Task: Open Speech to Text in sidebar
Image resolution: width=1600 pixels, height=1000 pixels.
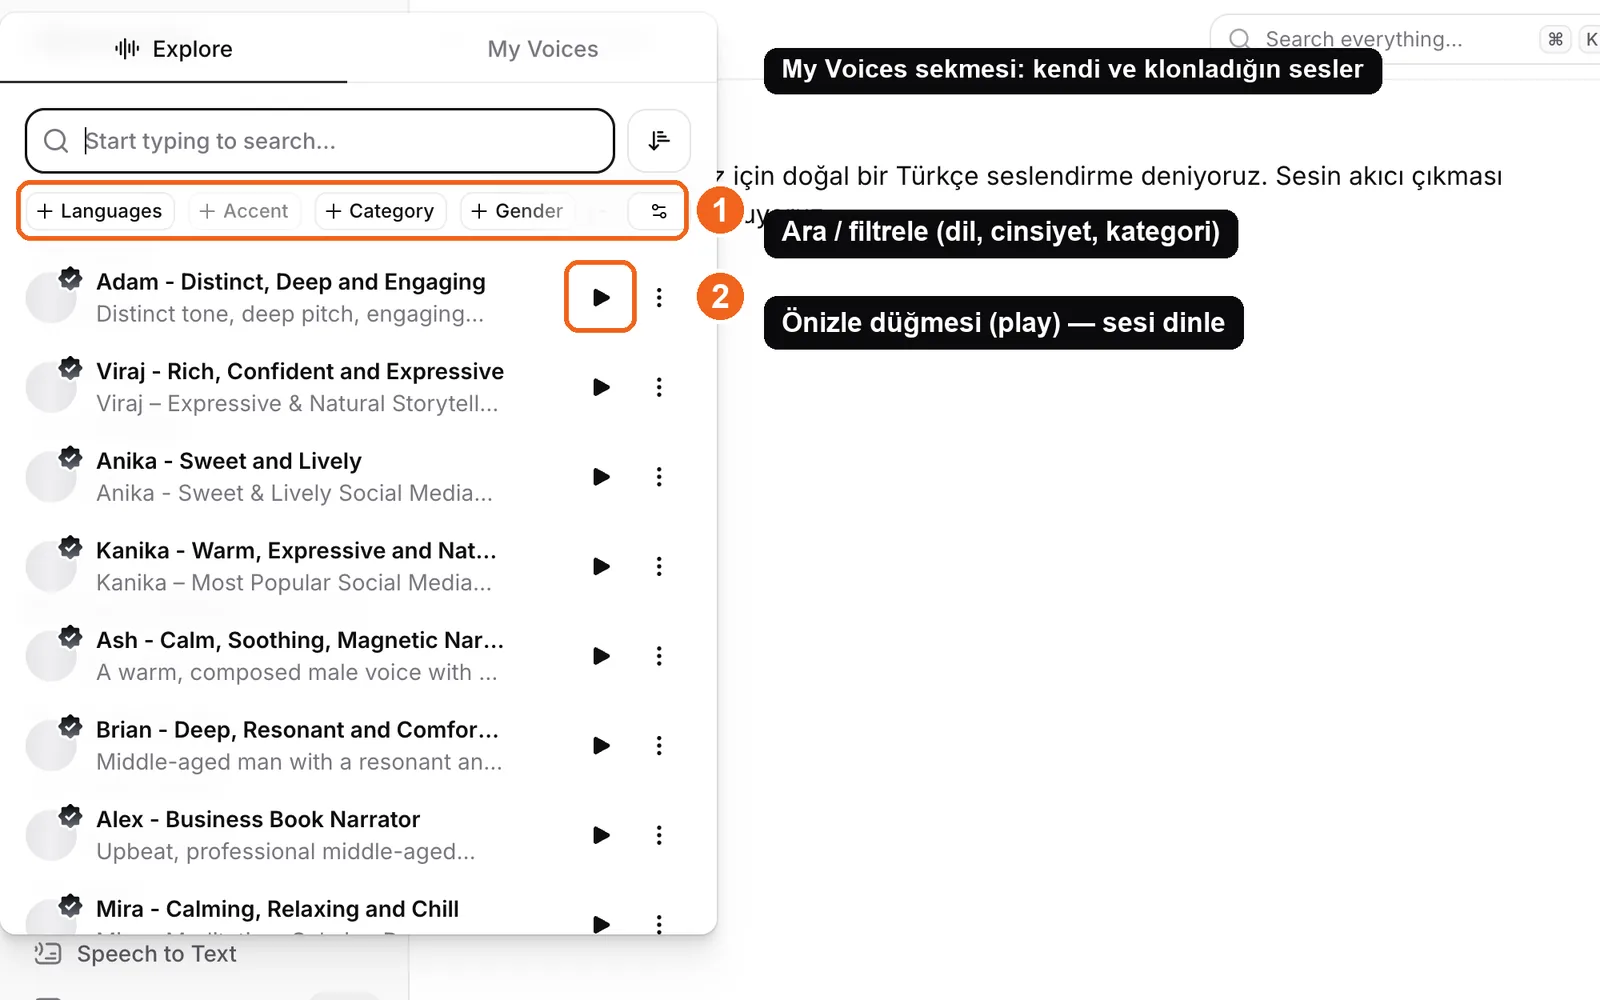Action: [136, 954]
